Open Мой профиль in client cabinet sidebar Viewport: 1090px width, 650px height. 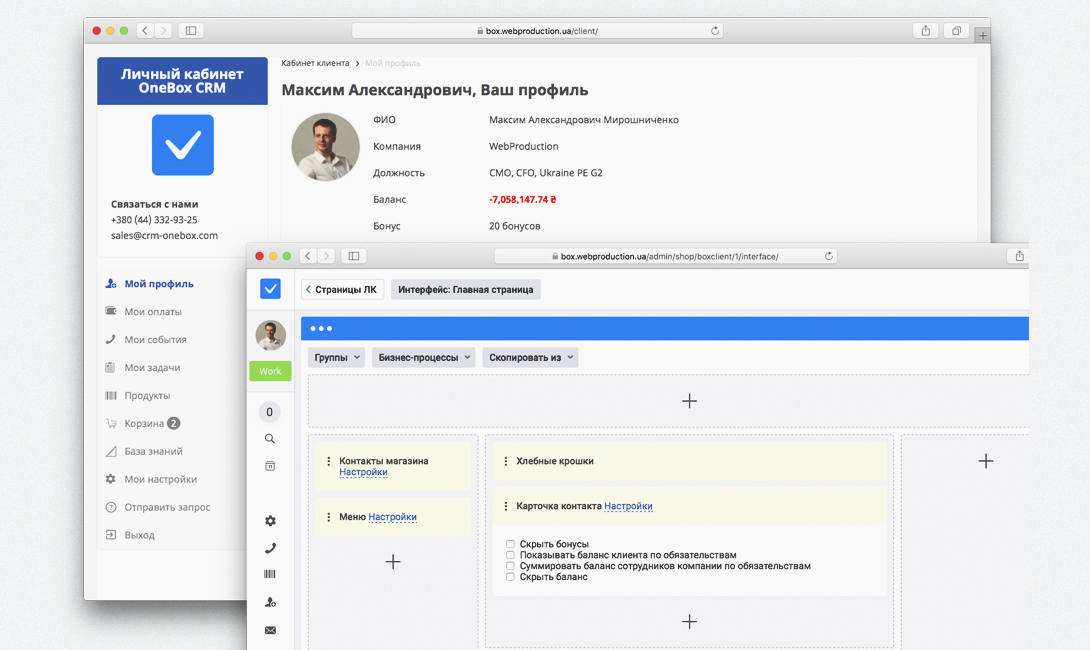pyautogui.click(x=158, y=284)
